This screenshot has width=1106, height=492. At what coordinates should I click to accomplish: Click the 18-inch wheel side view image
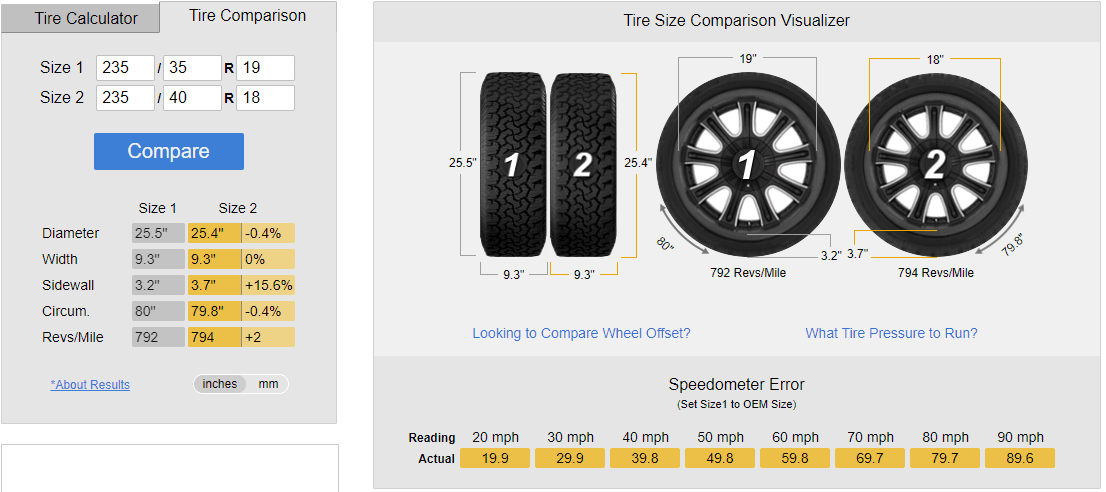pos(934,164)
